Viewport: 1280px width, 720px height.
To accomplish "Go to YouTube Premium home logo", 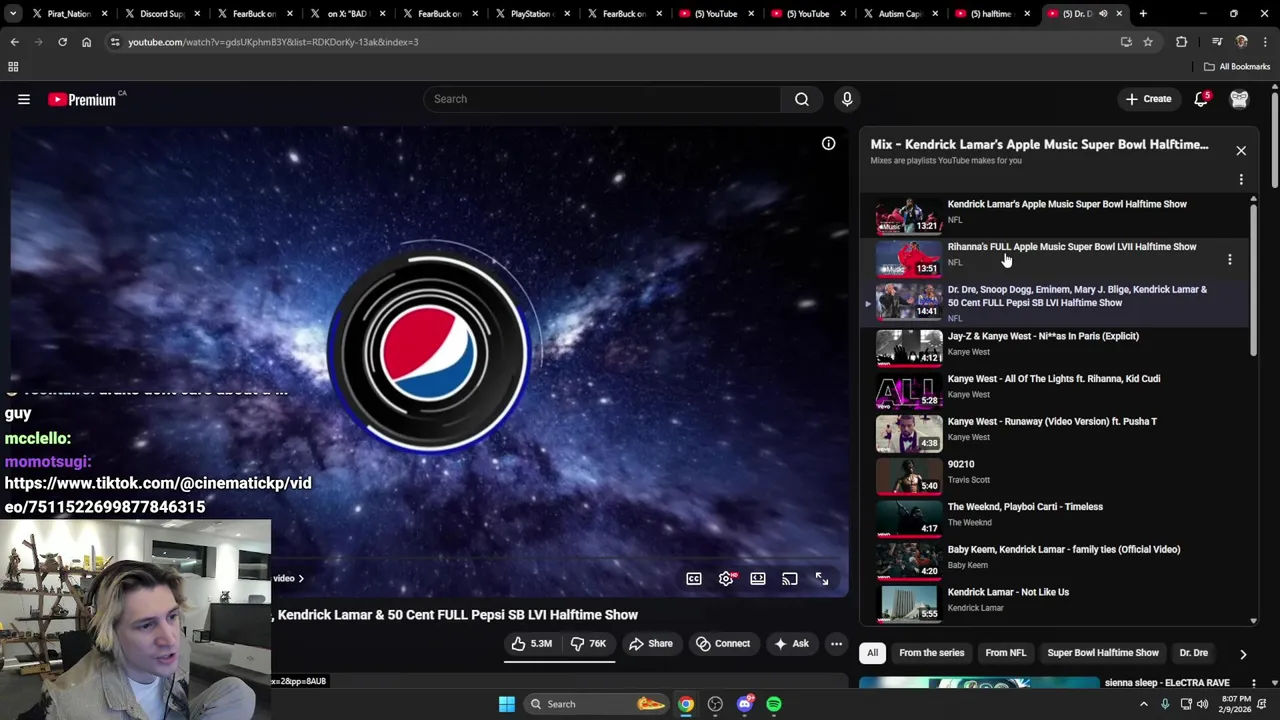I will point(84,99).
